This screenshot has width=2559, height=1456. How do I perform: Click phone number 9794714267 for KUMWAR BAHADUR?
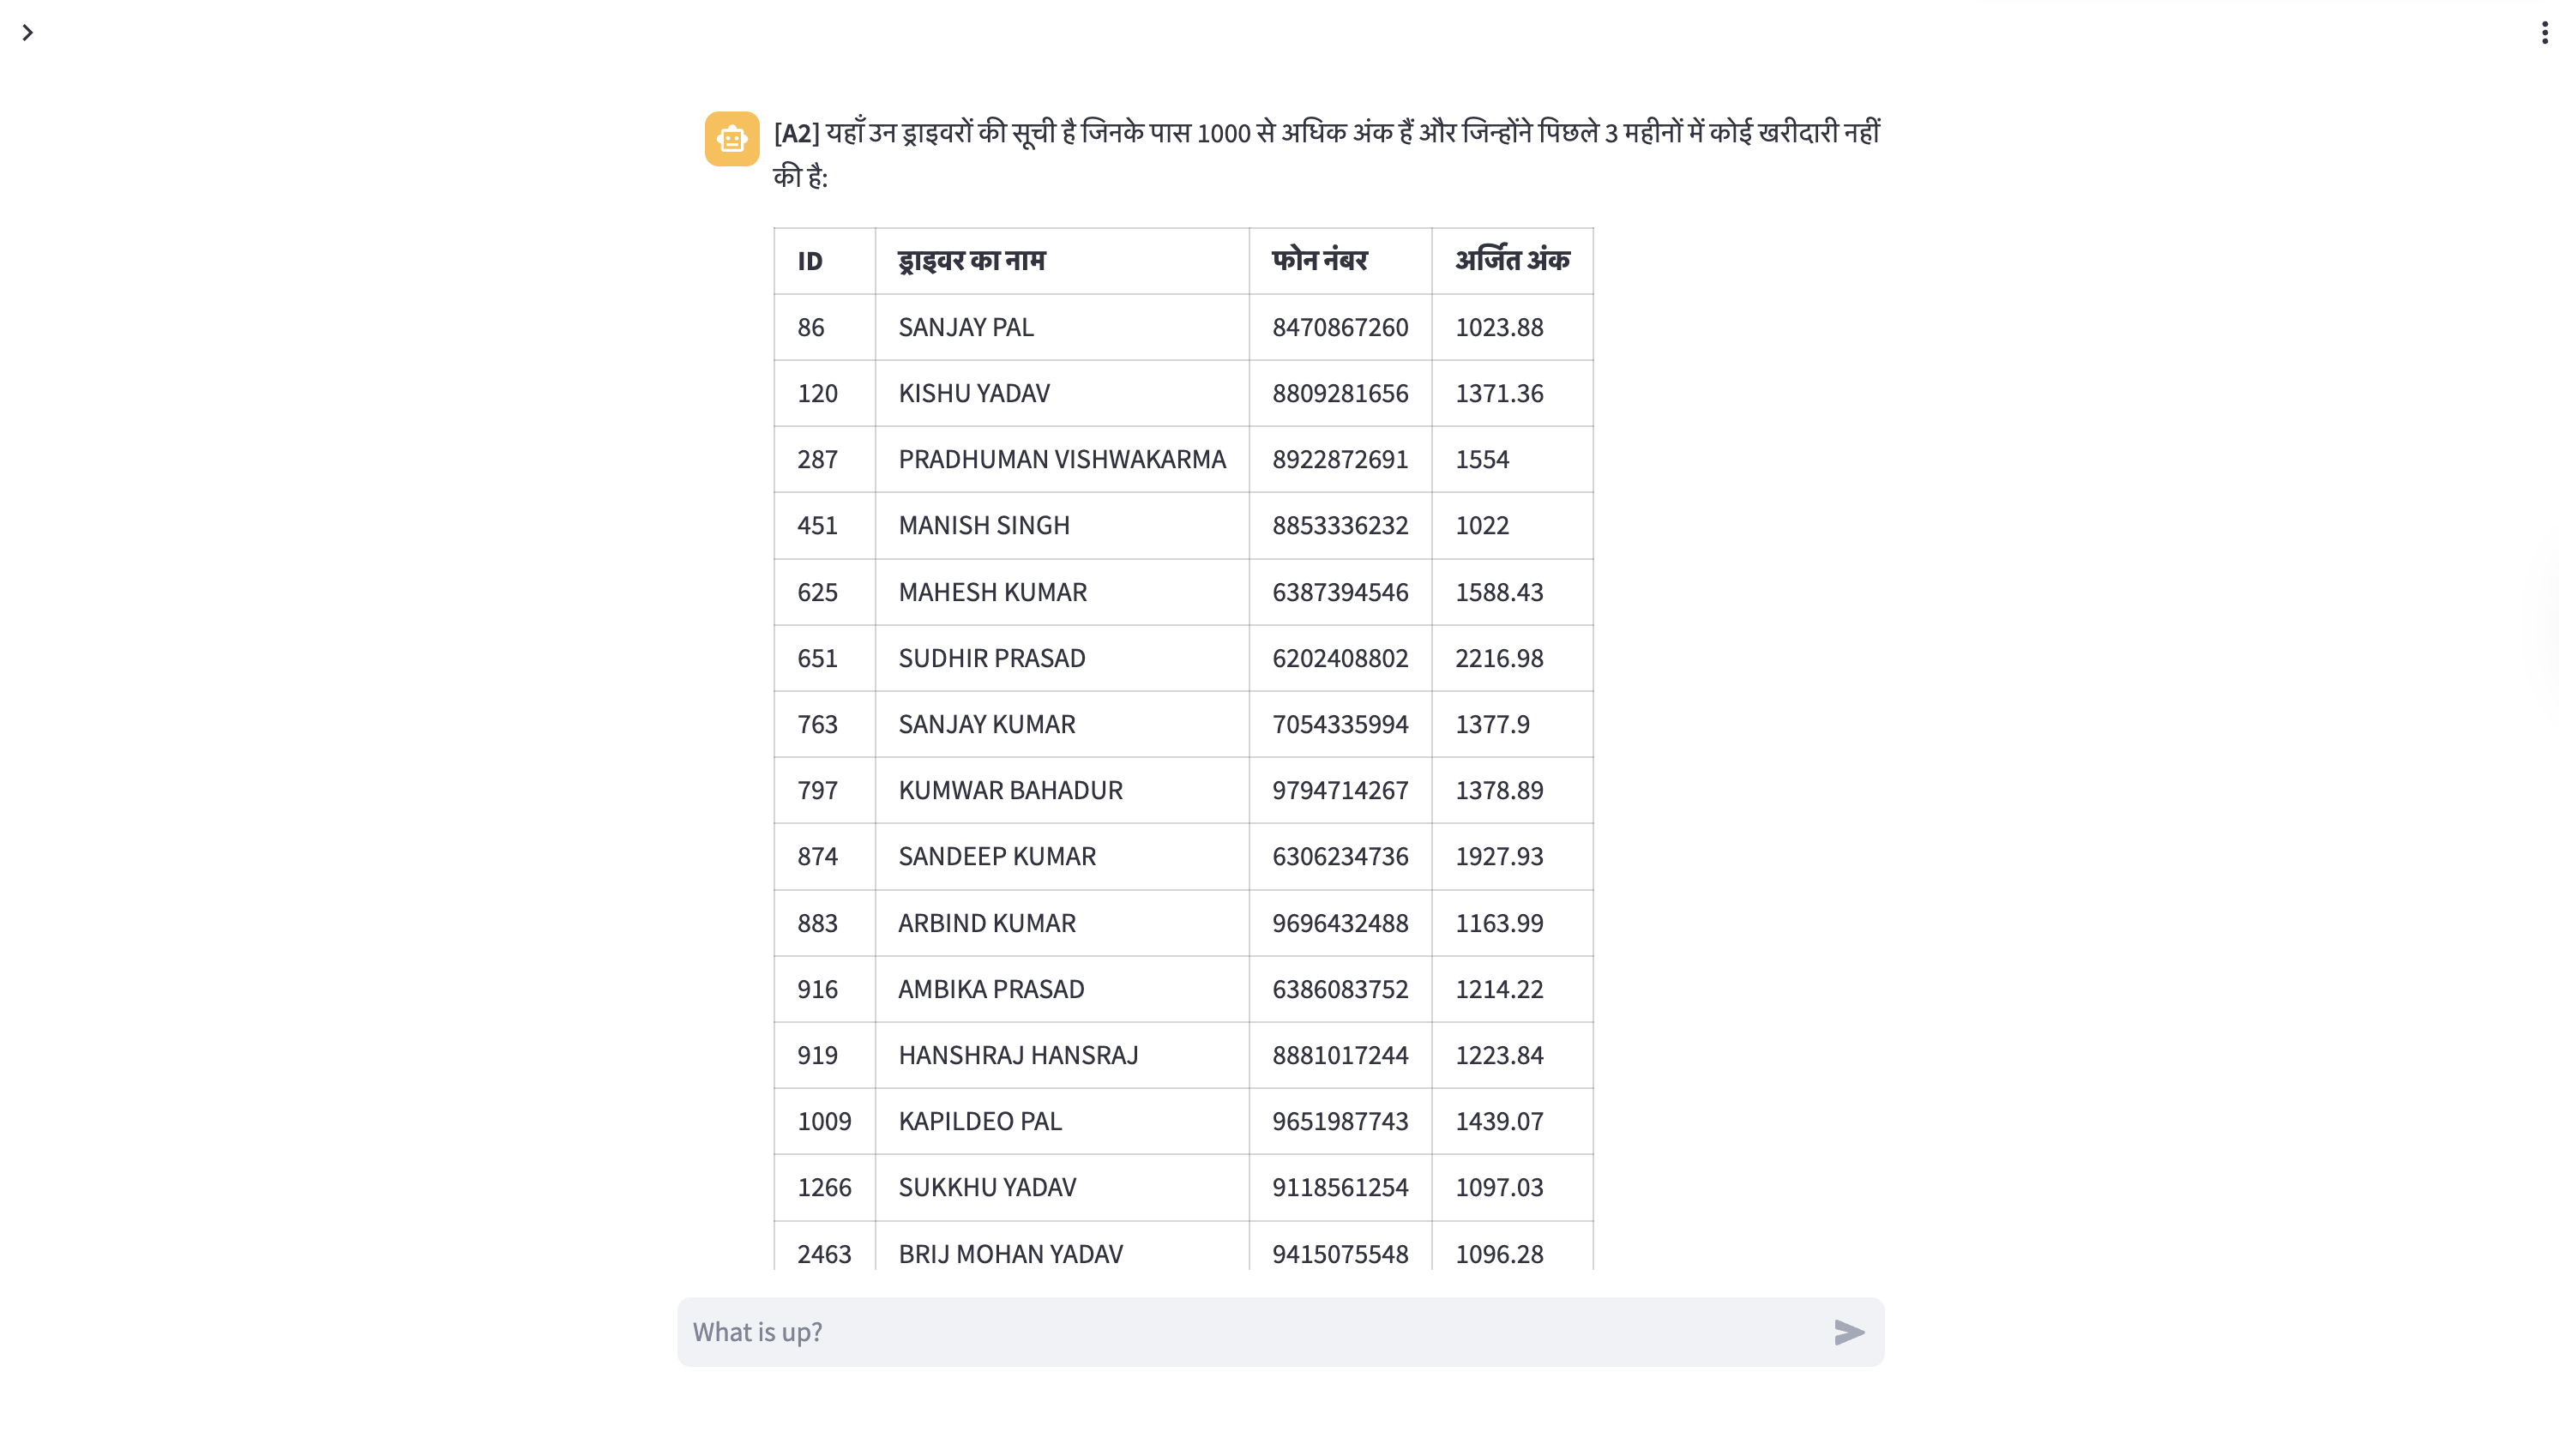point(1339,790)
